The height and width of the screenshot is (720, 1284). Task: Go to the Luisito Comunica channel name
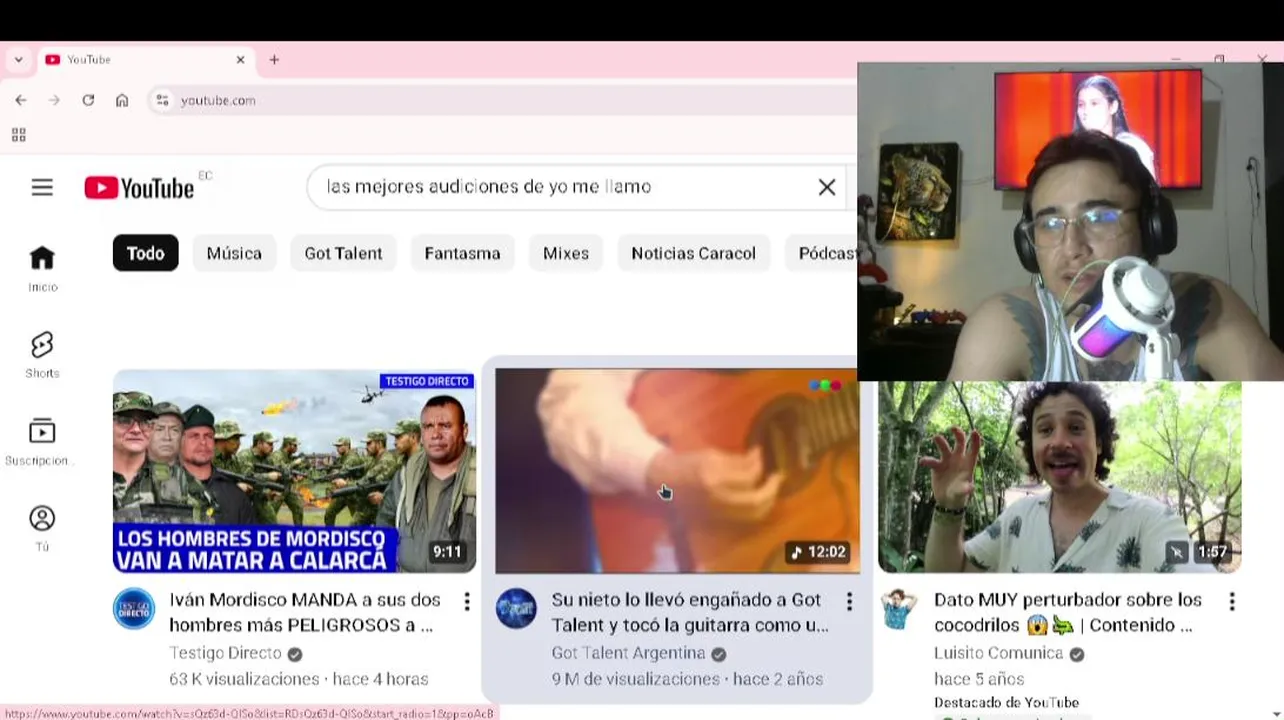tap(999, 653)
